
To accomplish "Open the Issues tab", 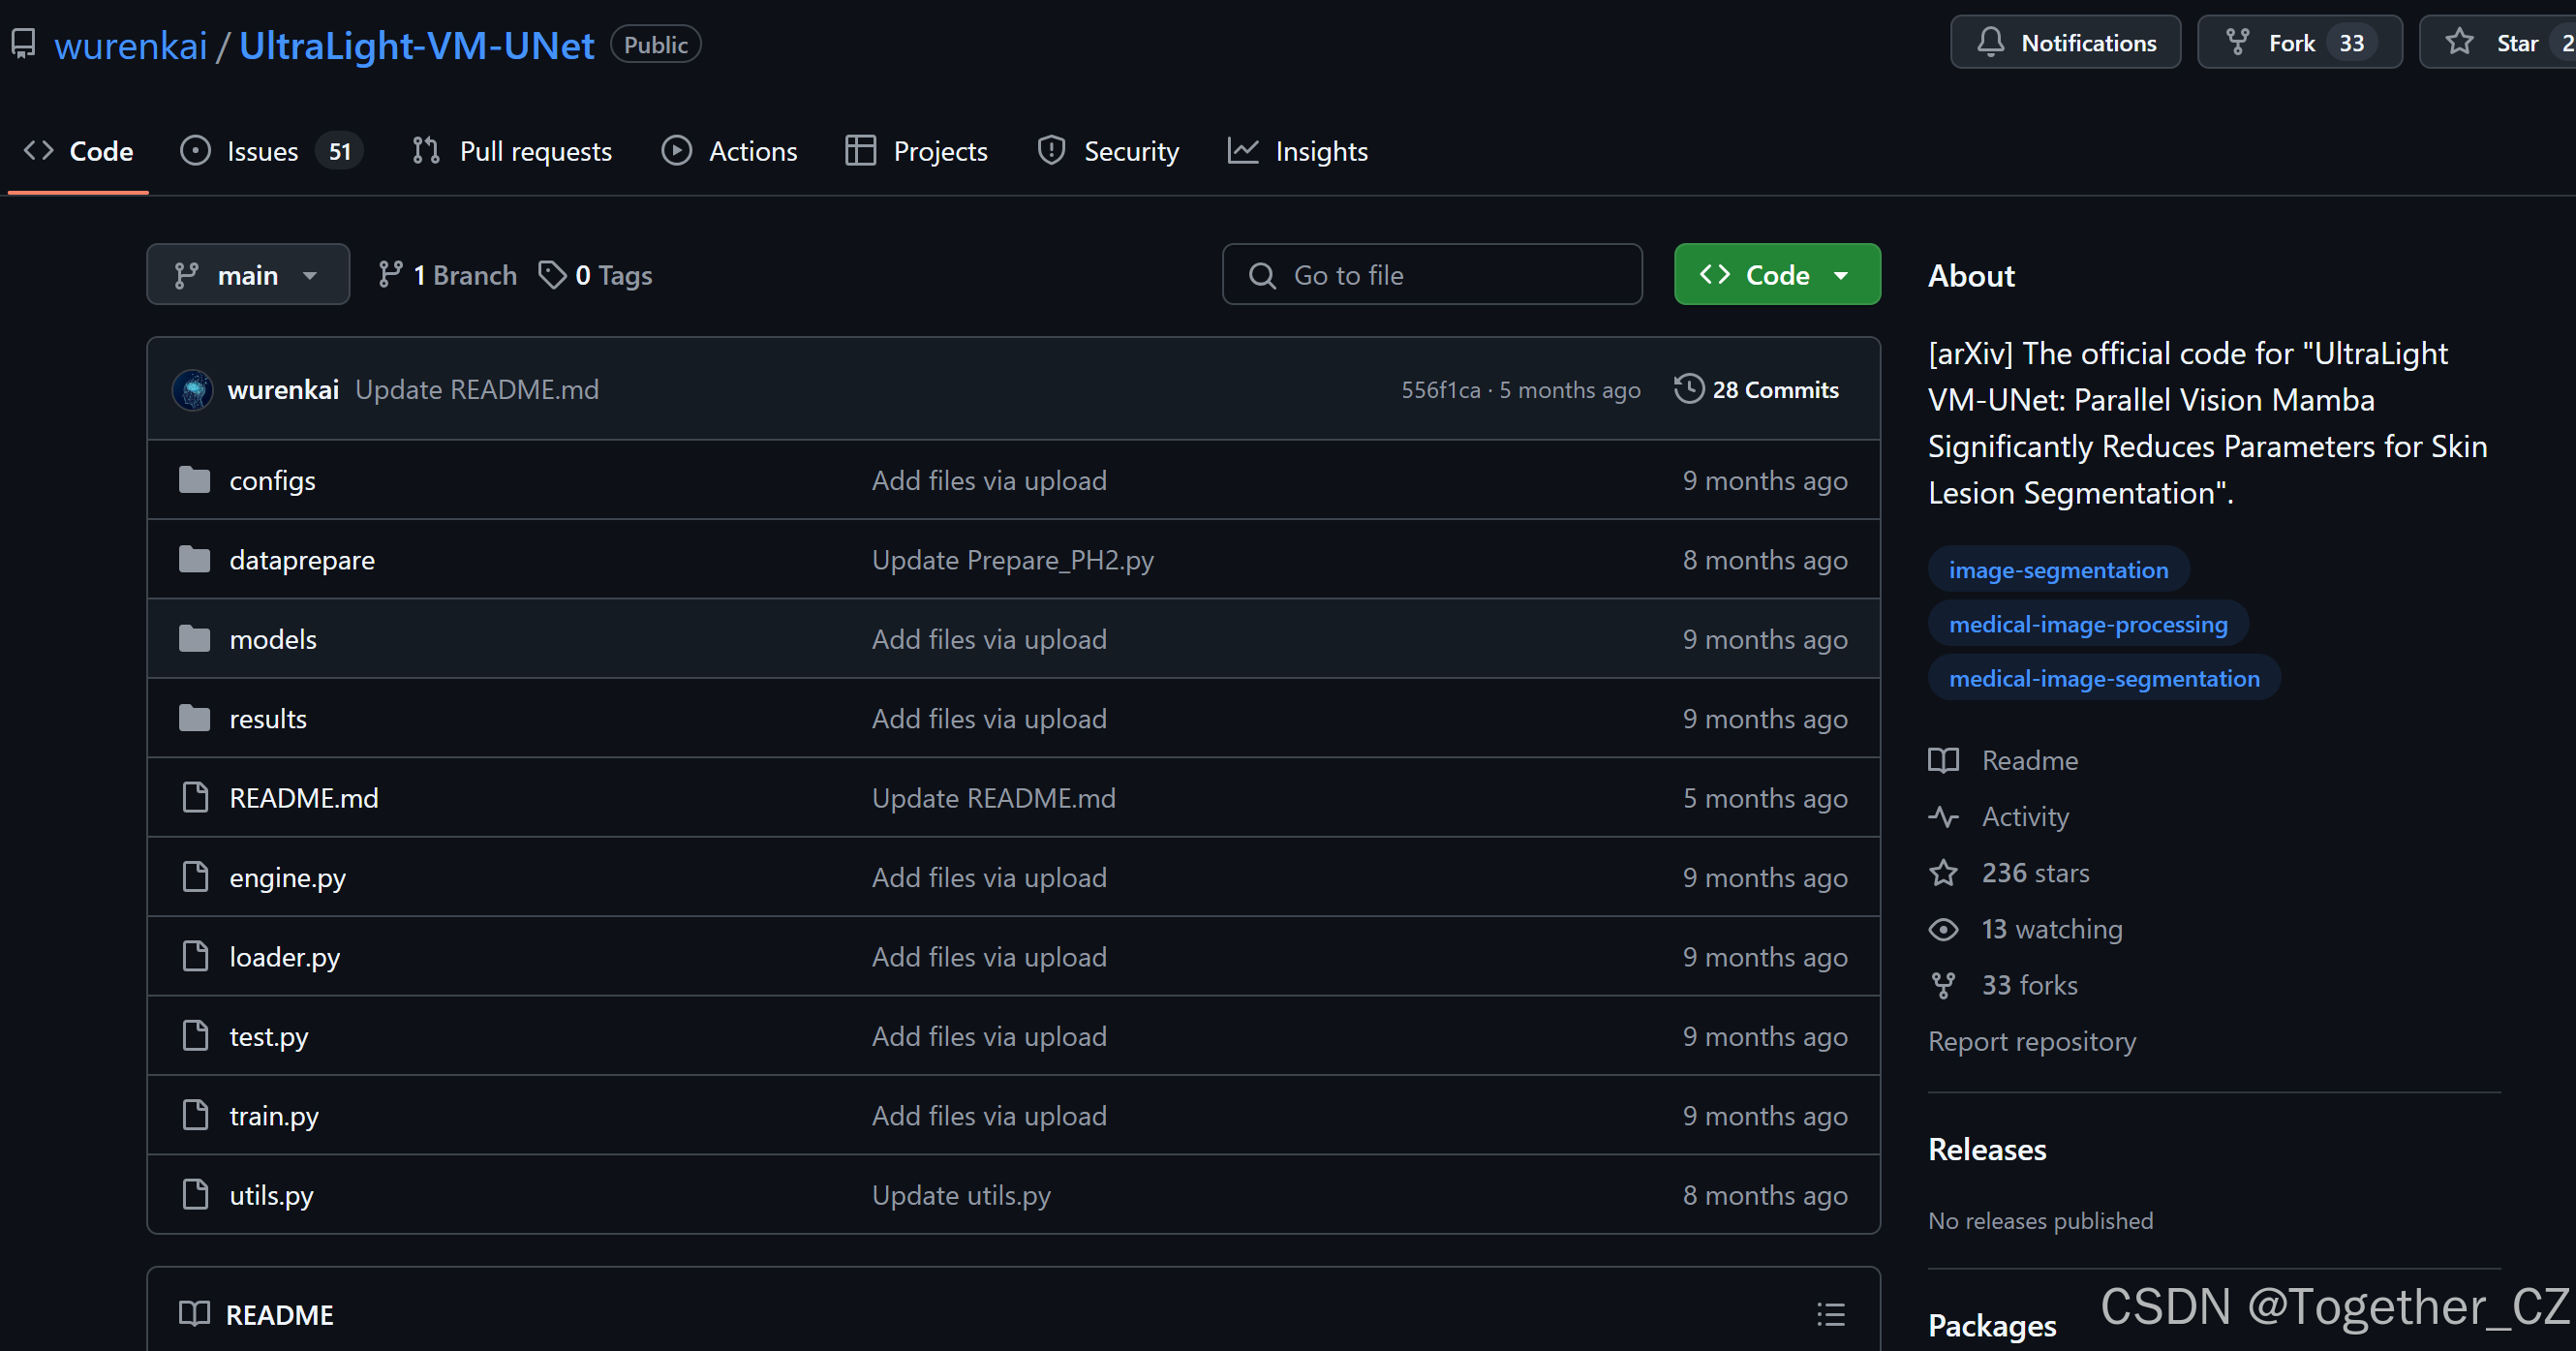I will pyautogui.click(x=262, y=151).
